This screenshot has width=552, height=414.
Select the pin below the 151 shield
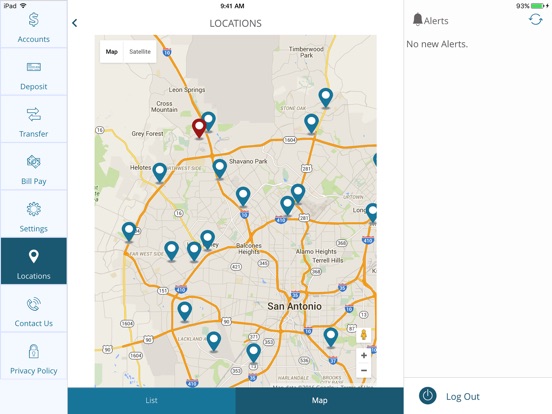pyautogui.click(x=185, y=312)
